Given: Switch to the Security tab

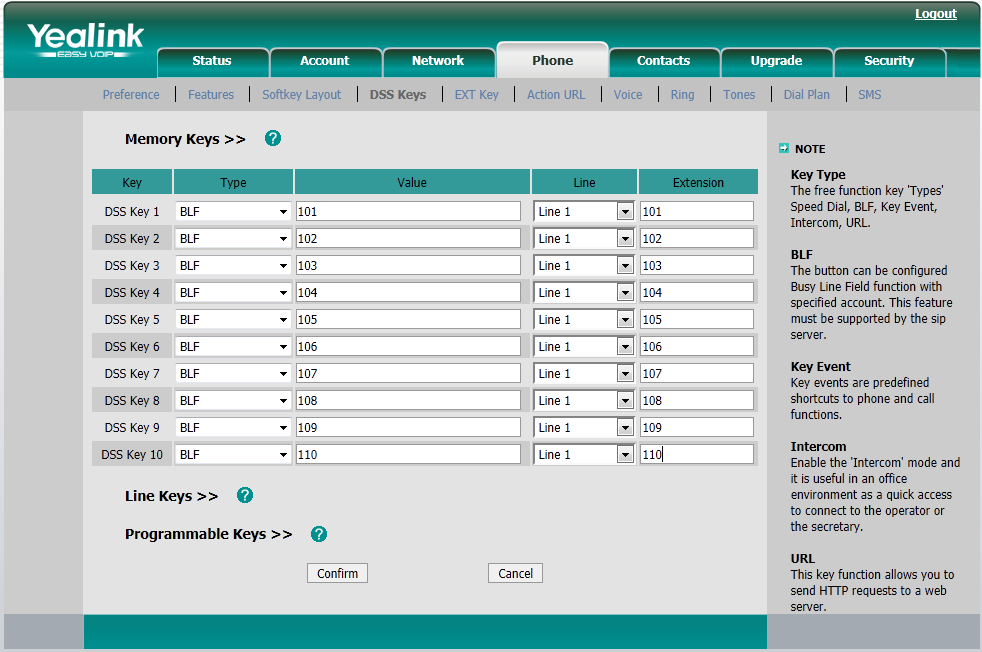Looking at the screenshot, I should (889, 61).
